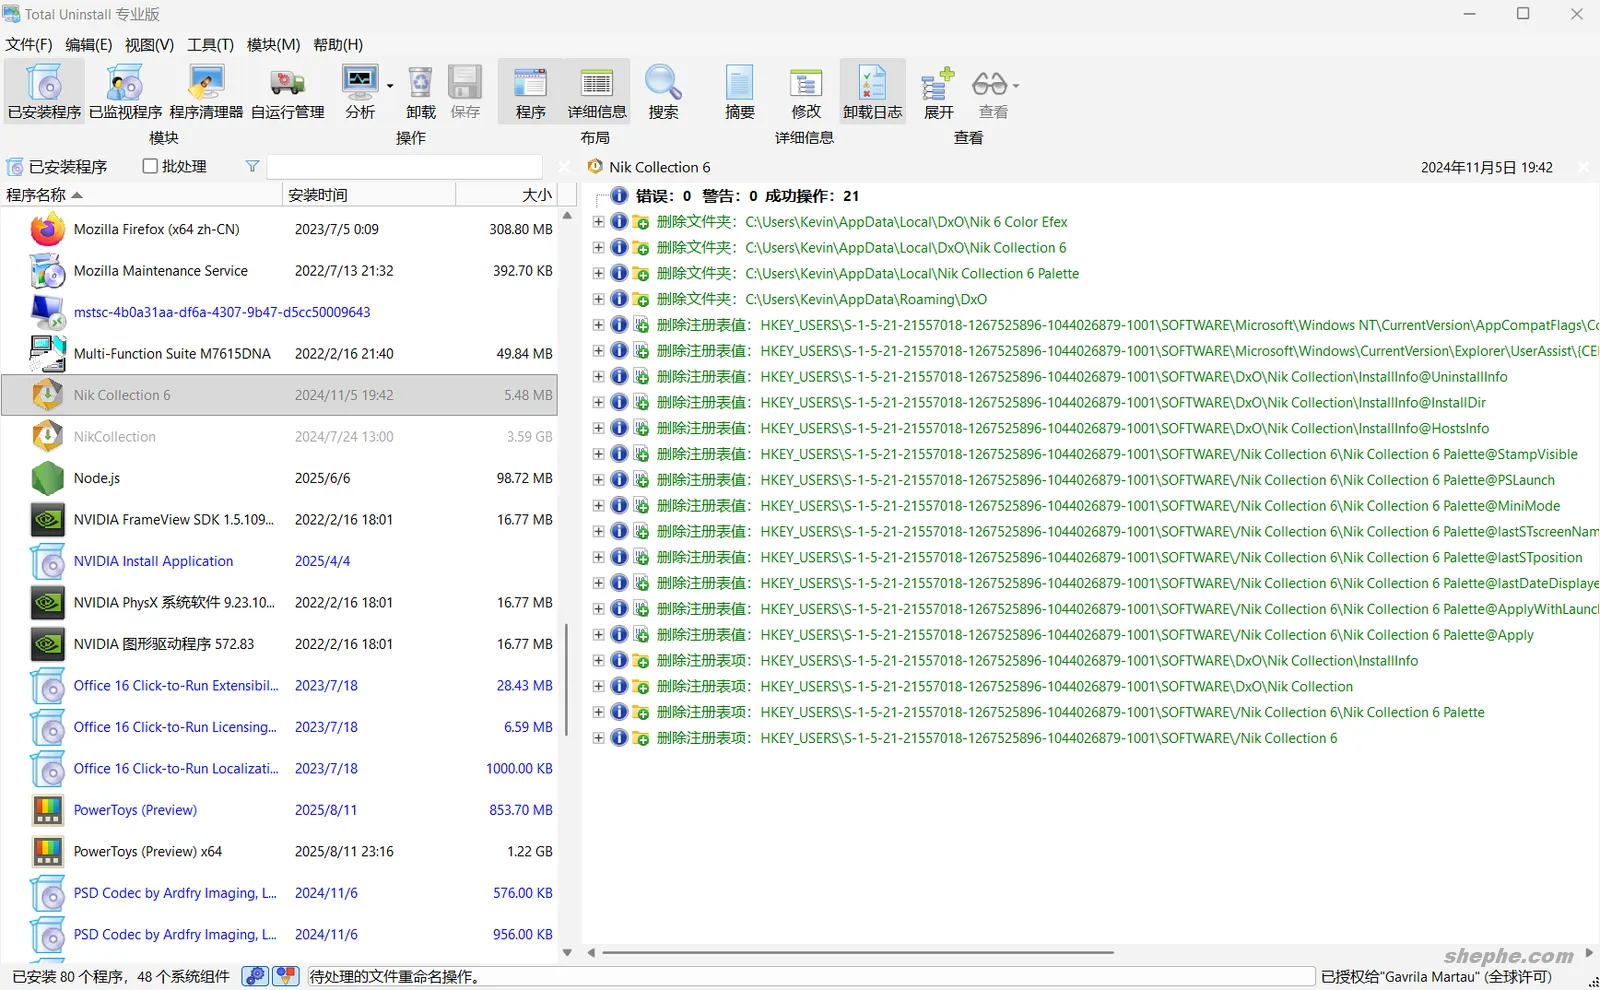The height and width of the screenshot is (990, 1600).
Task: Open the 程序清理器 cleaner tool
Action: click(x=206, y=92)
